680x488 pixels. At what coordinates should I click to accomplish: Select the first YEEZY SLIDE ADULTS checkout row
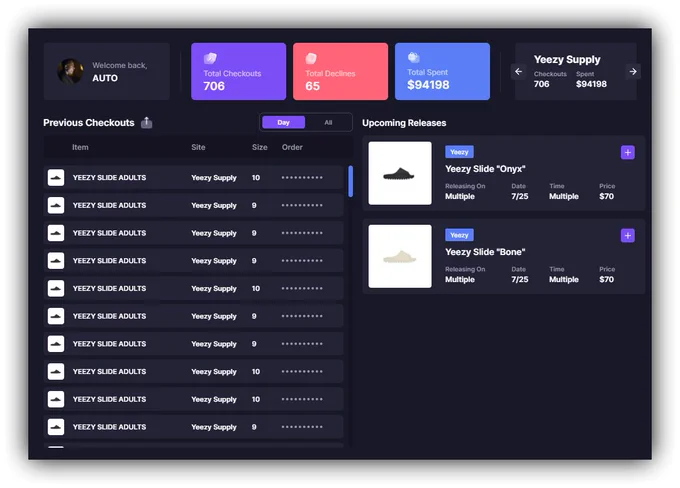coord(193,177)
